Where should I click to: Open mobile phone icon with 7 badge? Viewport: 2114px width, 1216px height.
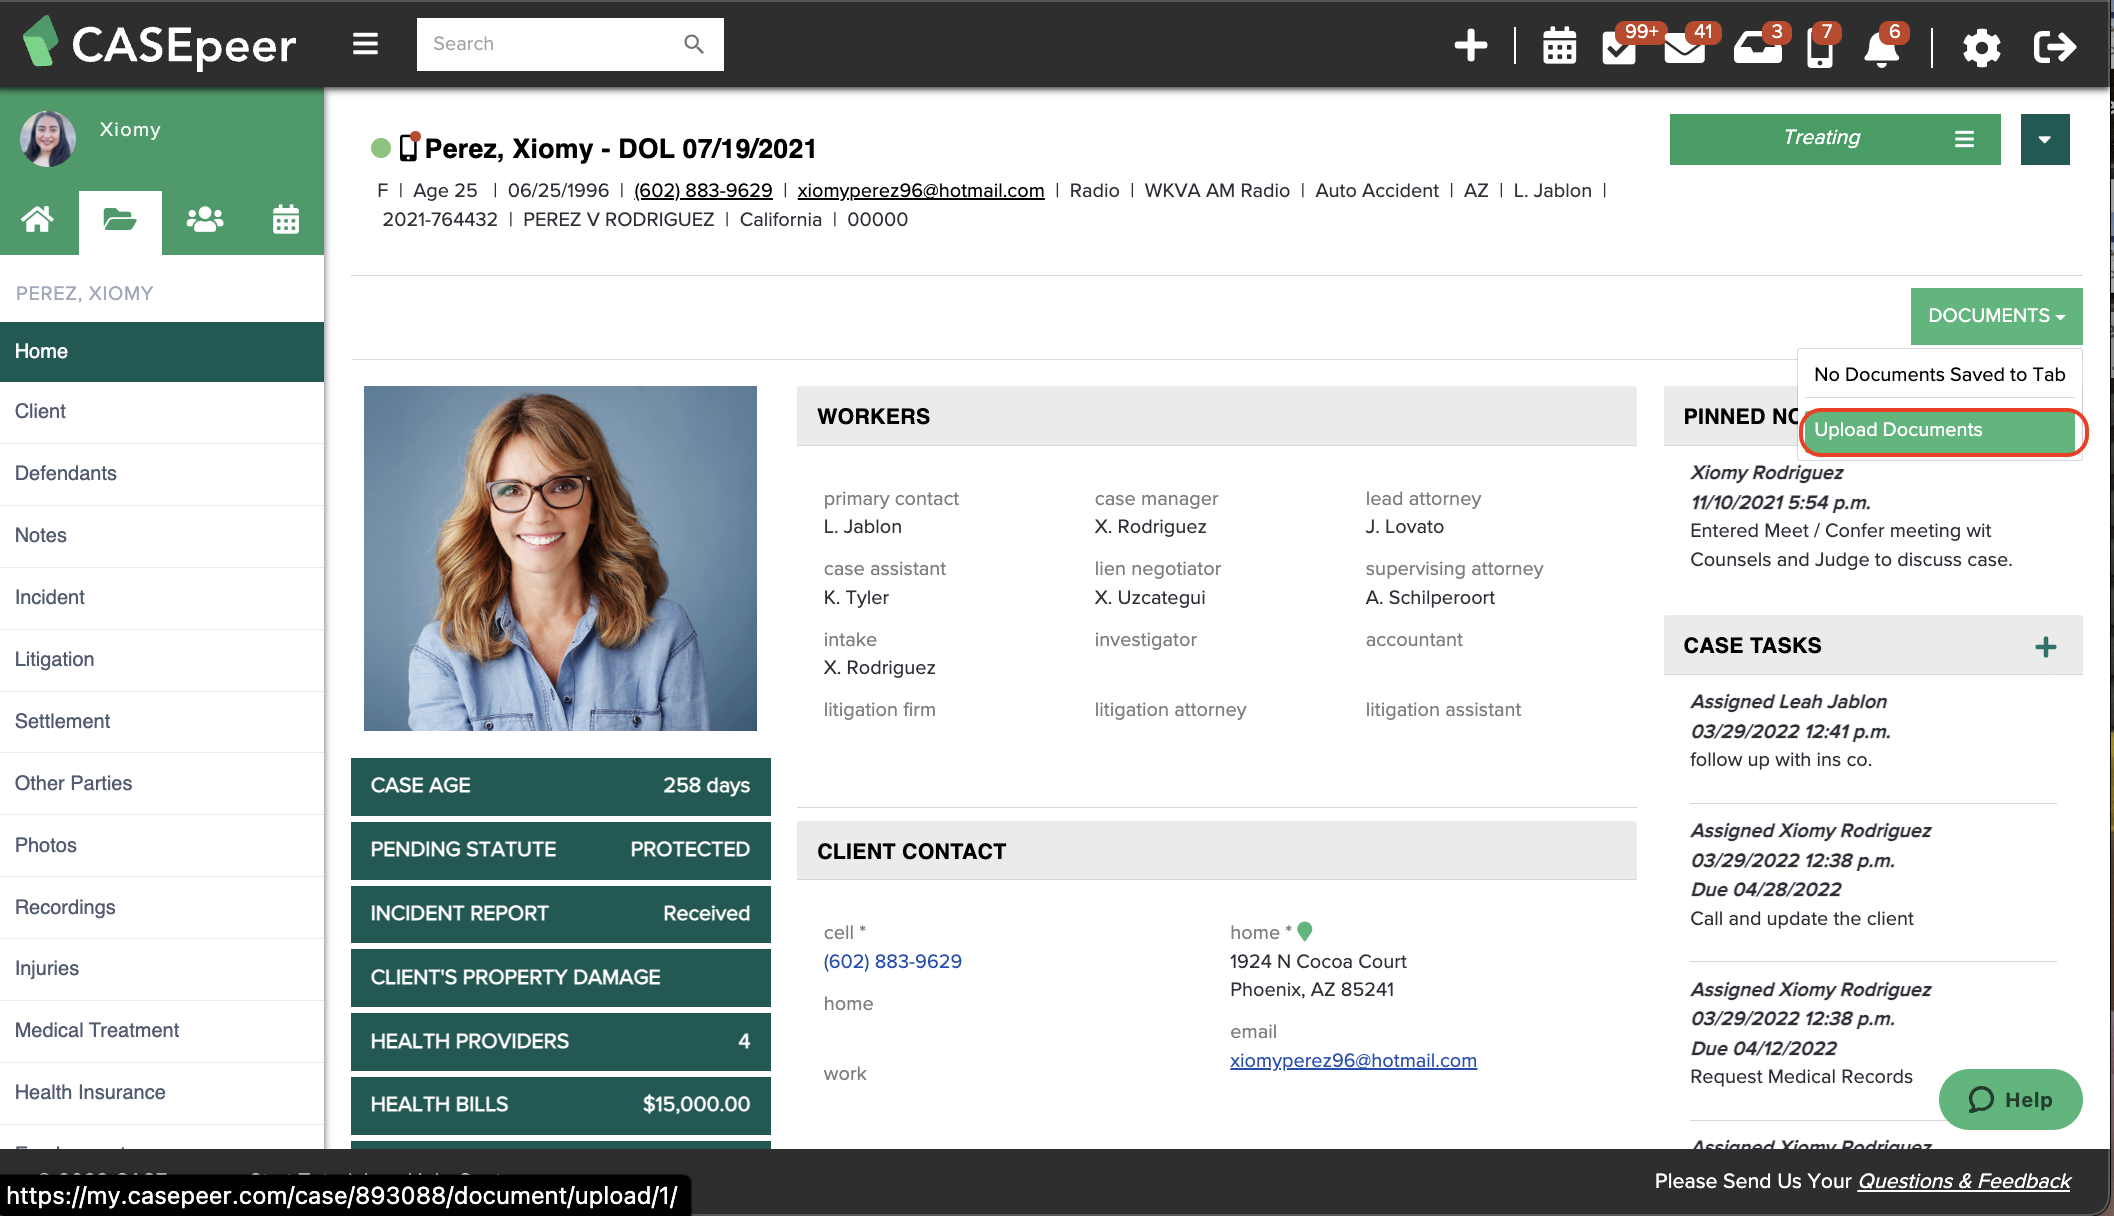[x=1820, y=46]
